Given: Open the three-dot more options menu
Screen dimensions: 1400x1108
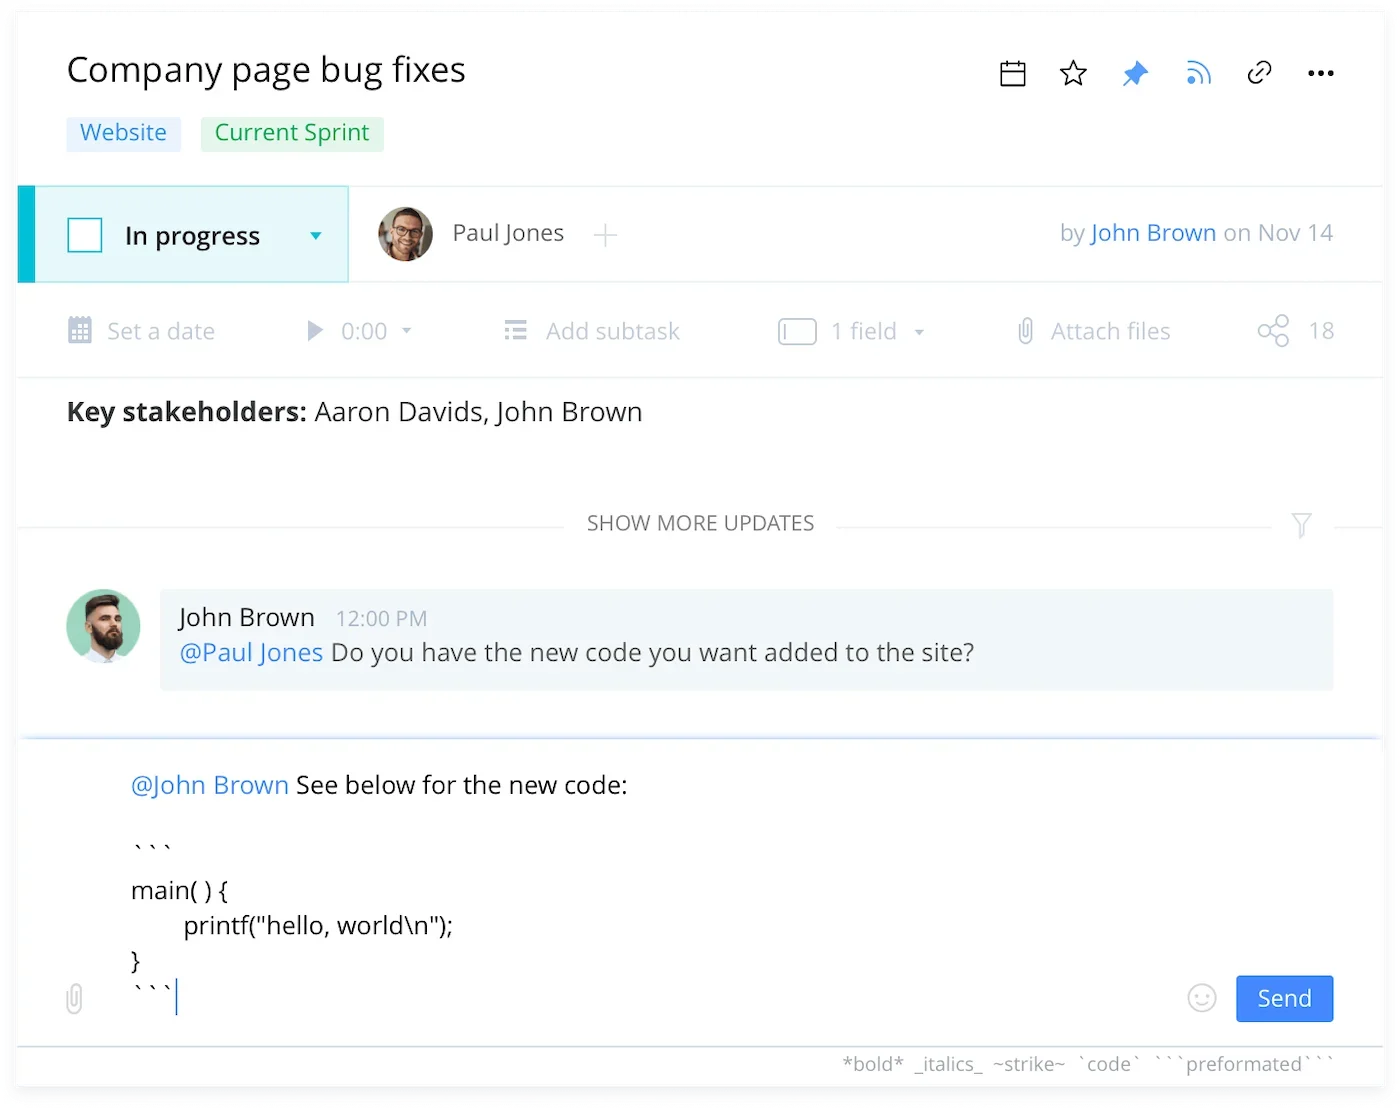Looking at the screenshot, I should (x=1321, y=73).
